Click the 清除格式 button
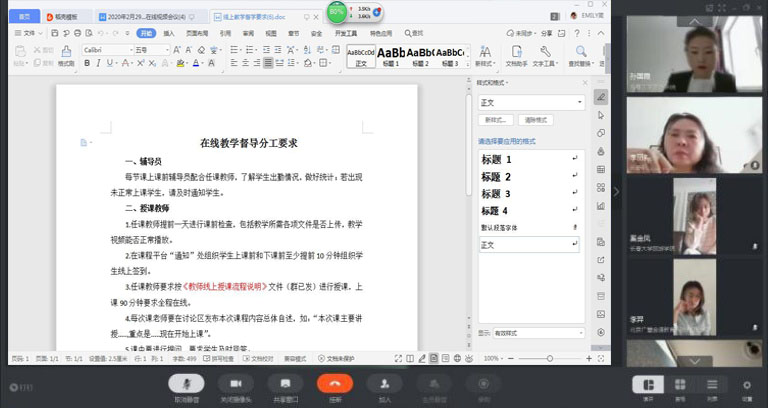 click(x=537, y=120)
